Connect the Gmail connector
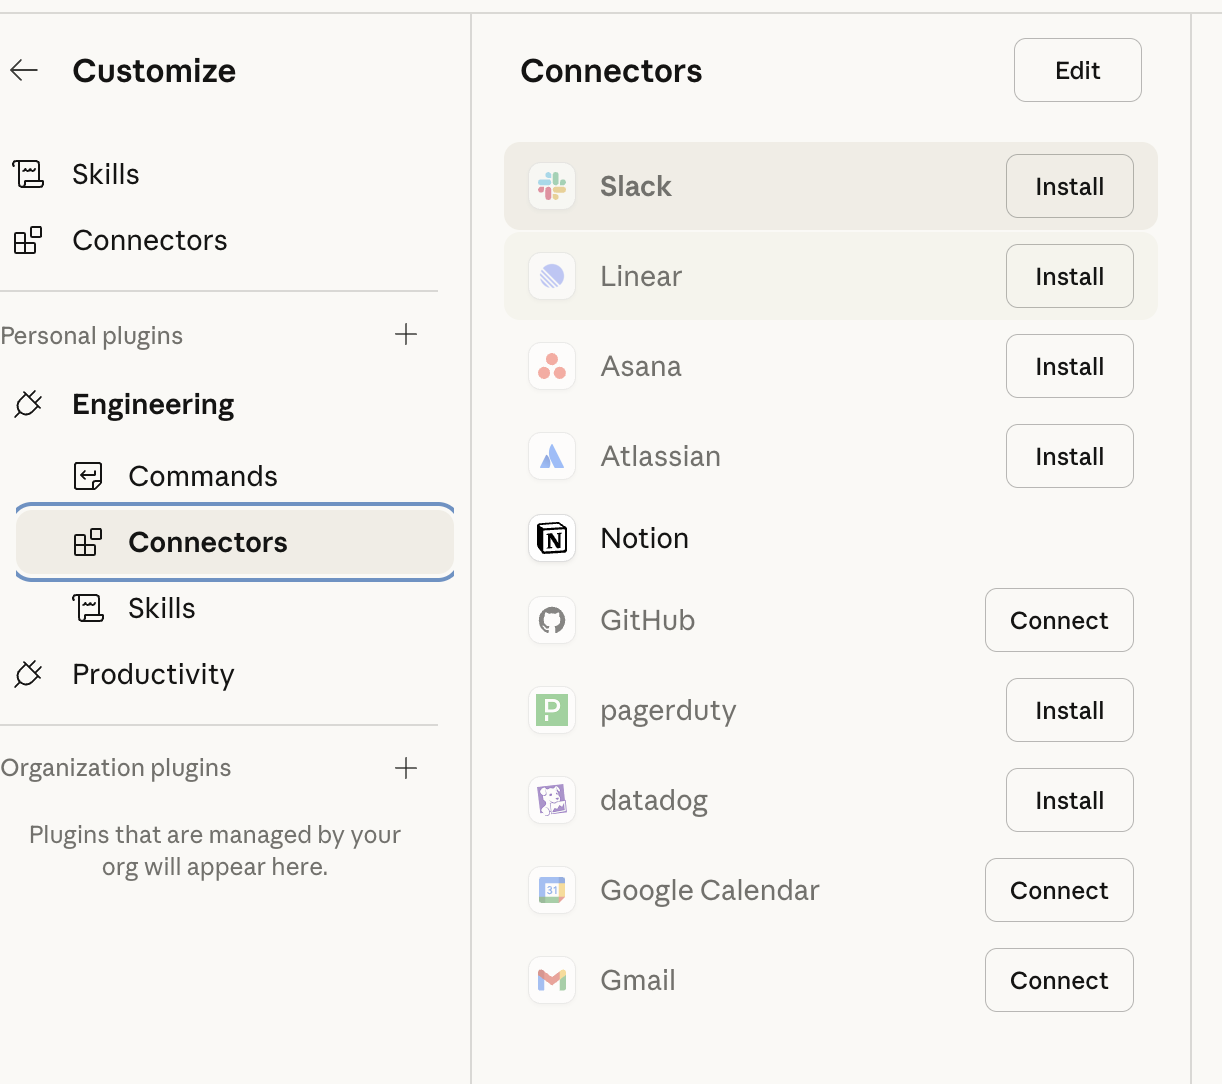The width and height of the screenshot is (1222, 1084). point(1059,980)
